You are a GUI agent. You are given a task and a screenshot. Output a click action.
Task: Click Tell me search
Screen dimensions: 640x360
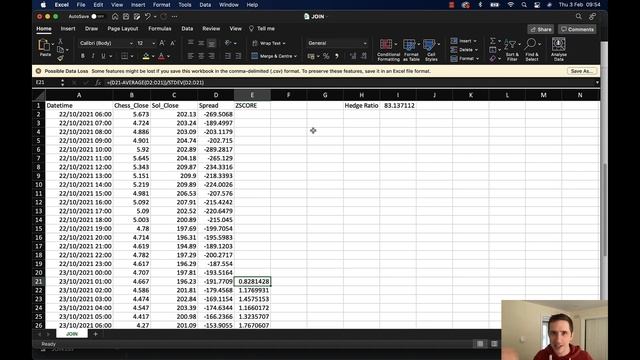click(262, 29)
